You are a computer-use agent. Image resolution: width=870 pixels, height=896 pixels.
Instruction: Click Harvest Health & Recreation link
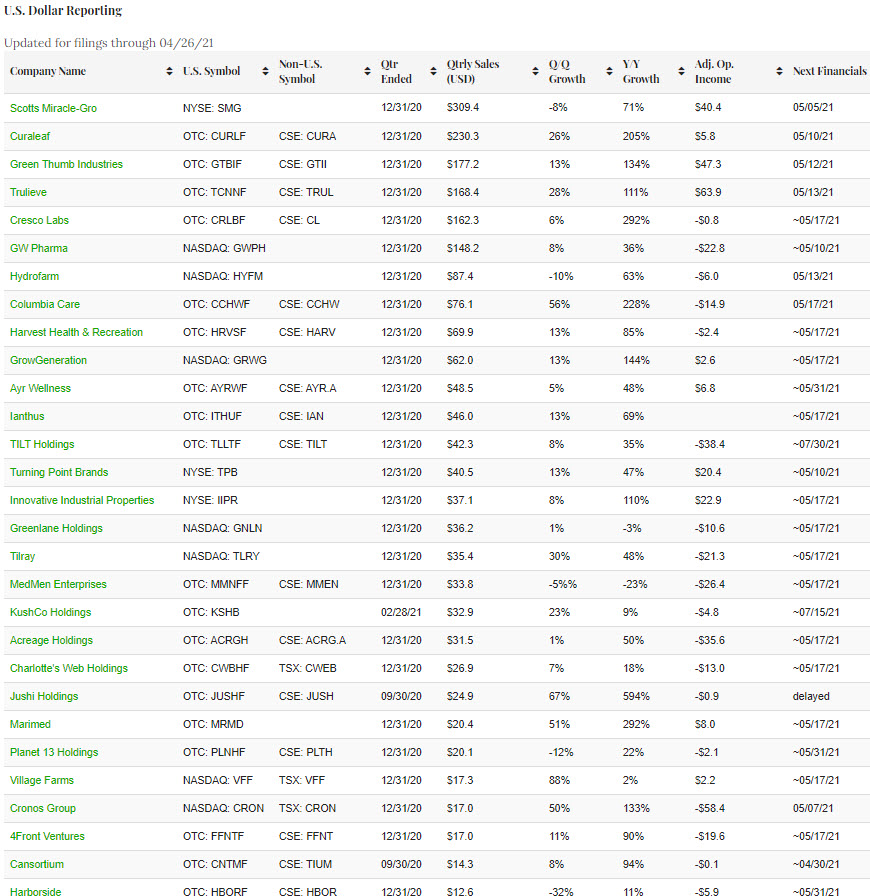[x=76, y=332]
